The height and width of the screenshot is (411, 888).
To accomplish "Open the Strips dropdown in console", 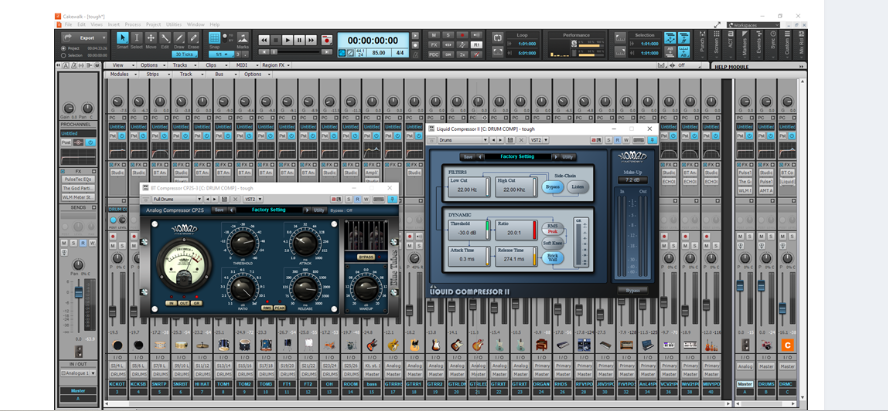I will coord(155,74).
